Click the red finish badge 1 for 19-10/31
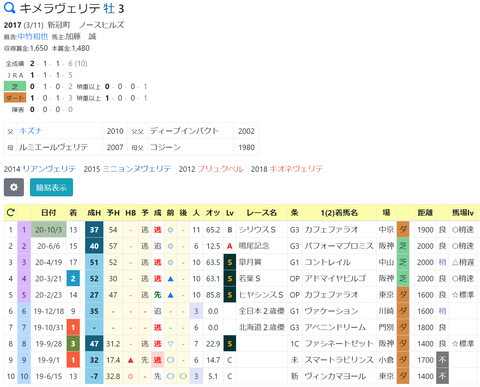This screenshot has height=387, width=480. pos(73,327)
